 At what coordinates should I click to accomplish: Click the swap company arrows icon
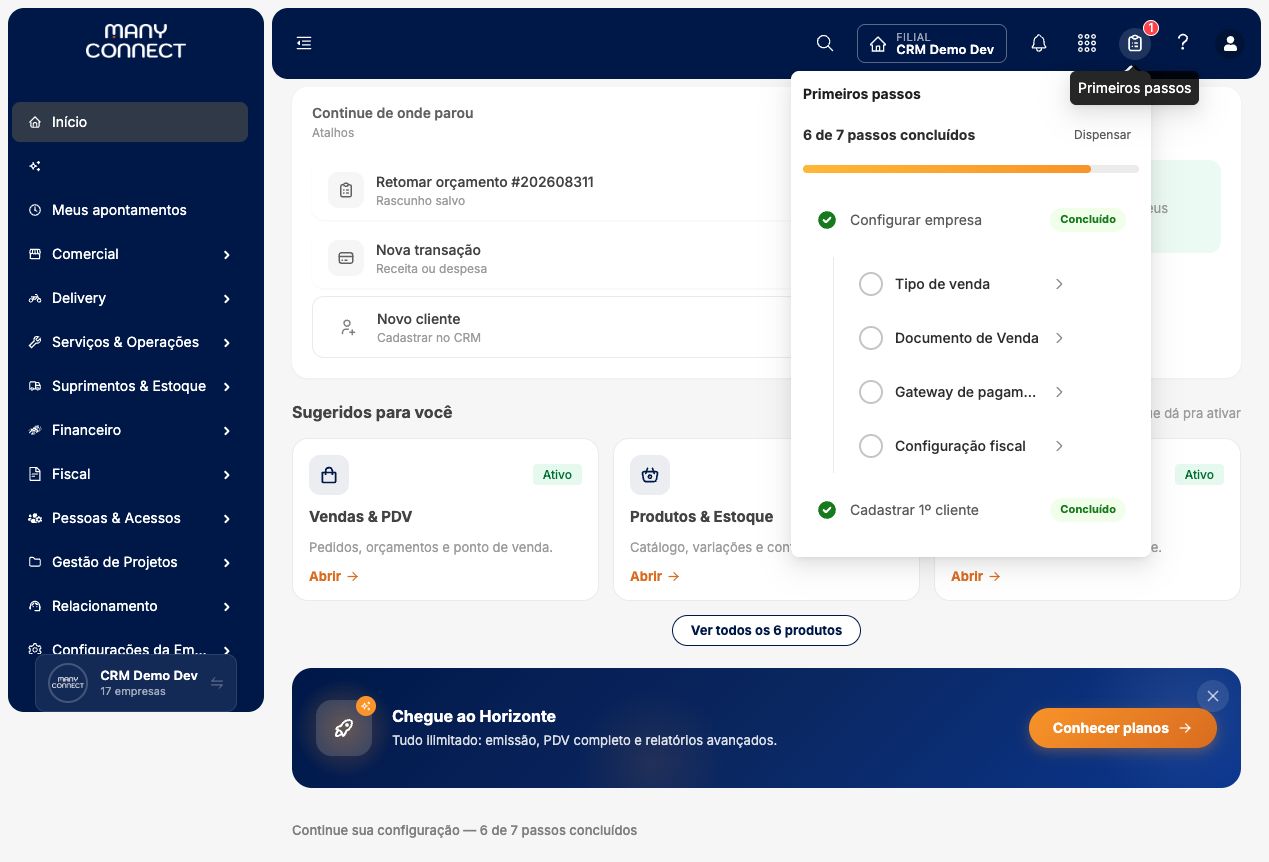tap(217, 683)
